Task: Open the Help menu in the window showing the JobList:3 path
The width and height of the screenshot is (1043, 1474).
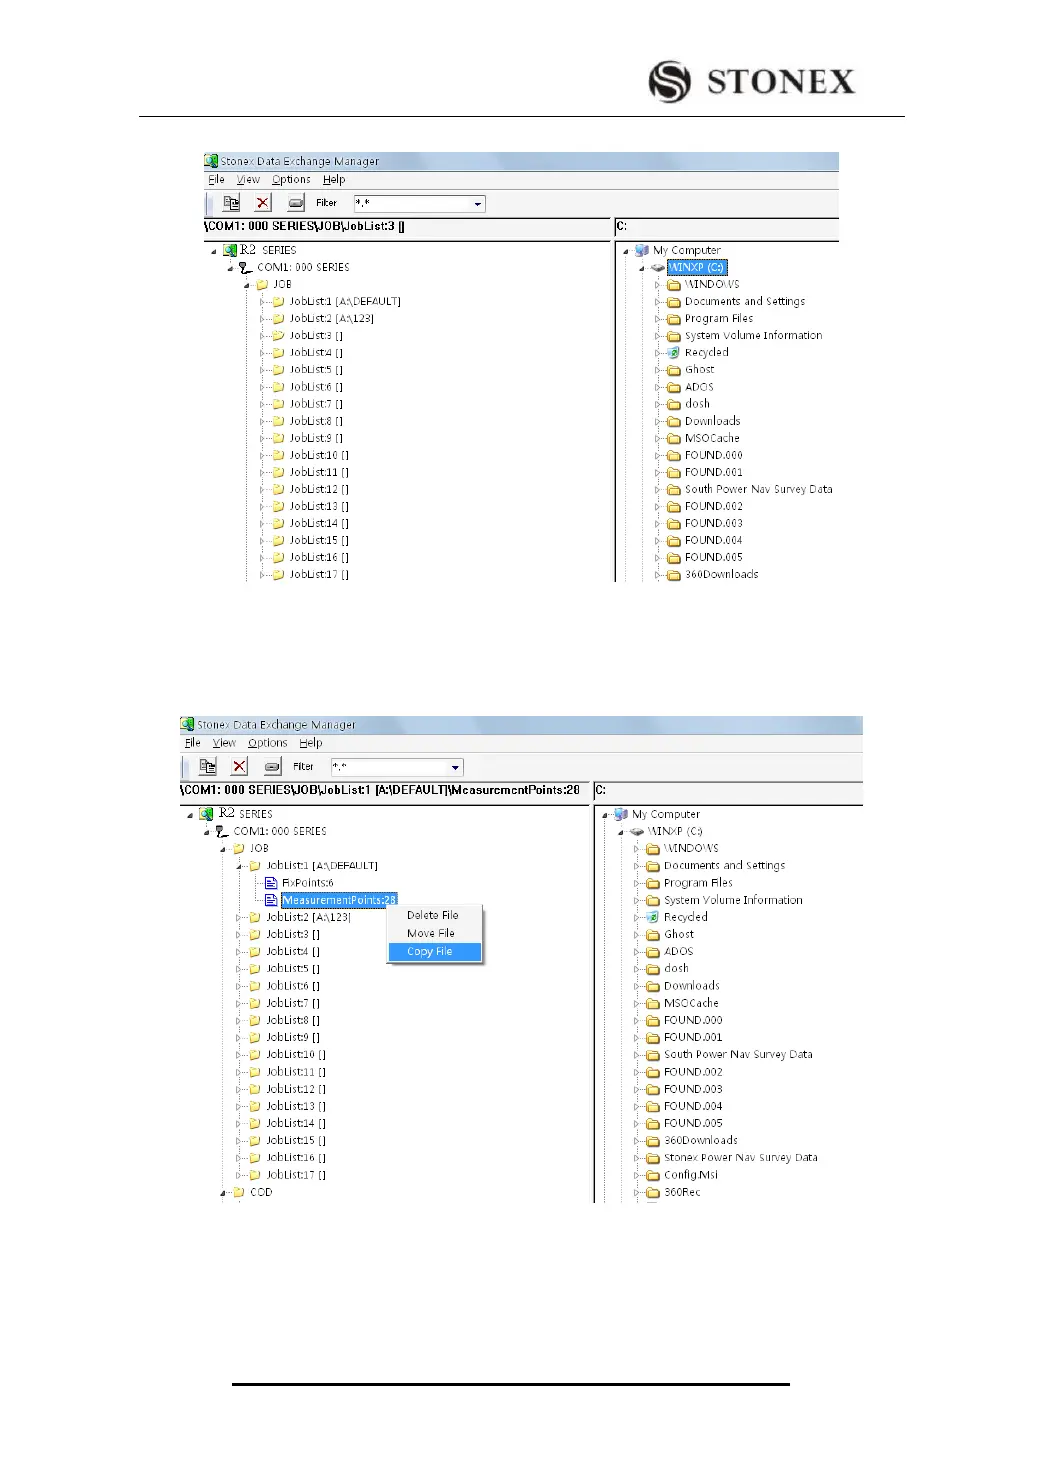Action: (x=334, y=180)
